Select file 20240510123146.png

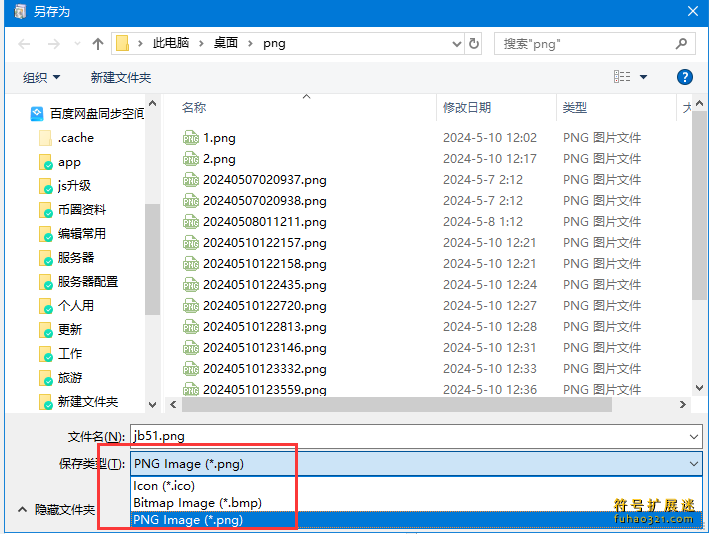(265, 348)
